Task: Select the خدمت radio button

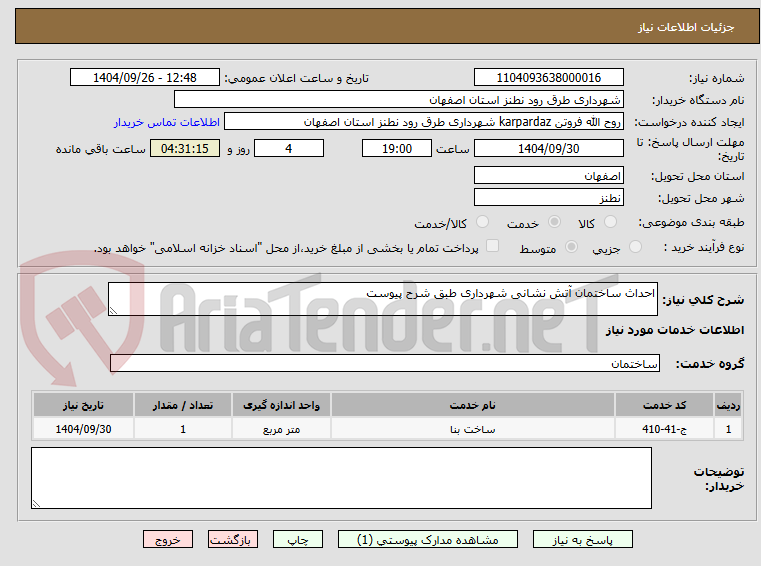Action: pos(554,222)
